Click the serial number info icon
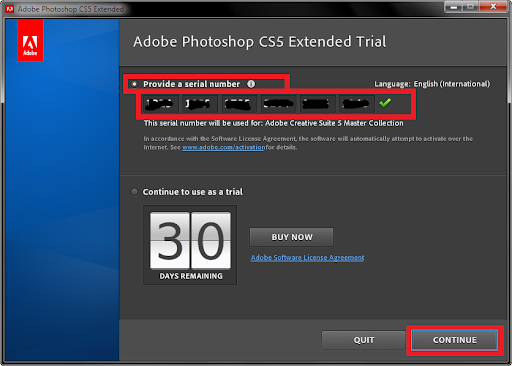 pos(251,84)
